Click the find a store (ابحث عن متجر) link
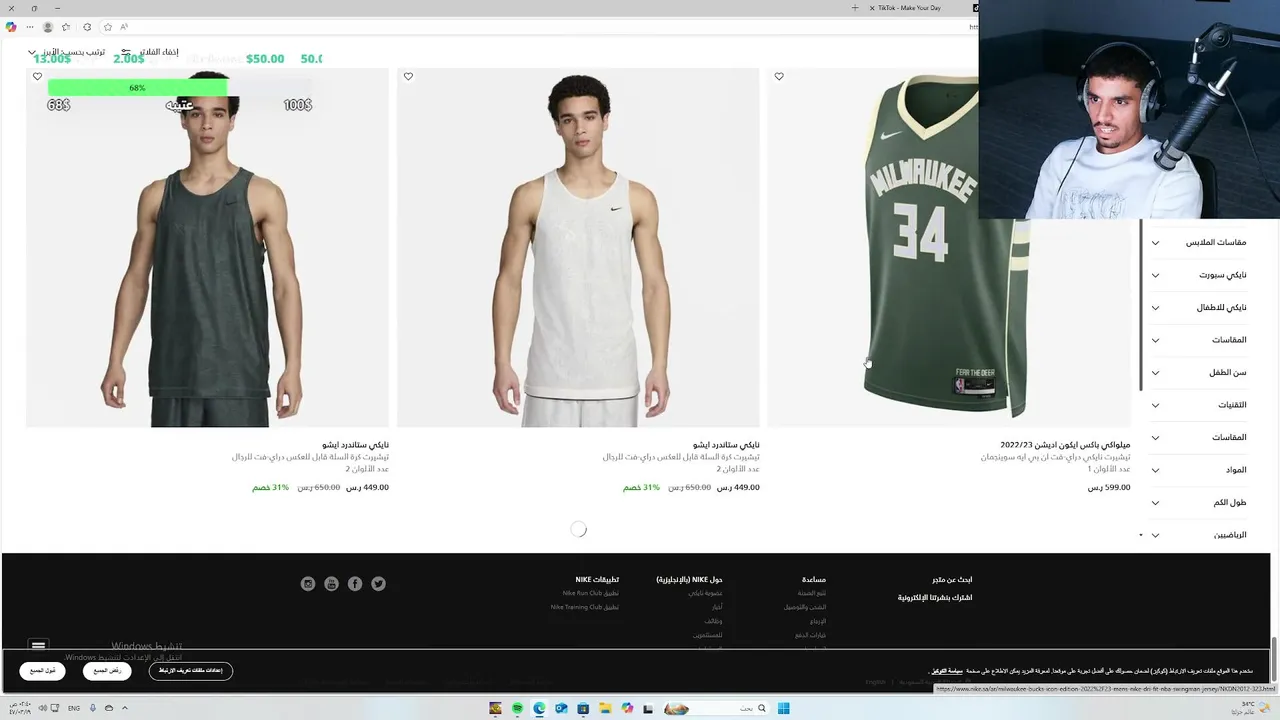The image size is (1280, 720). point(952,580)
